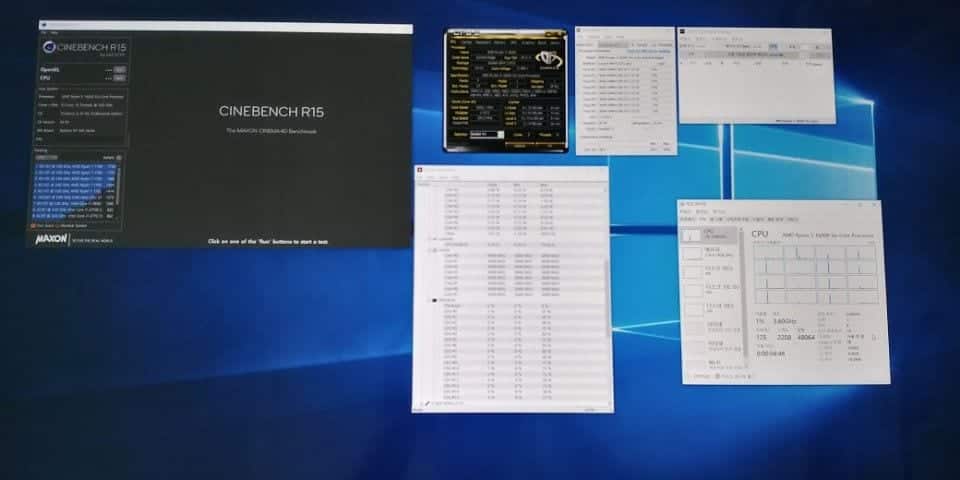Open the About tab in CPU-Z
Viewport: 960px width, 480px height.
click(554, 42)
